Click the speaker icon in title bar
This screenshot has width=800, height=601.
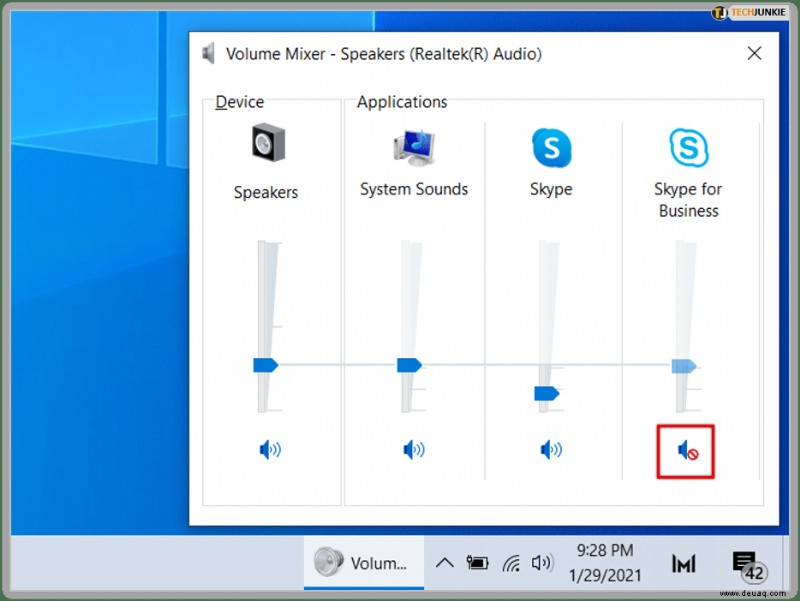click(x=208, y=54)
